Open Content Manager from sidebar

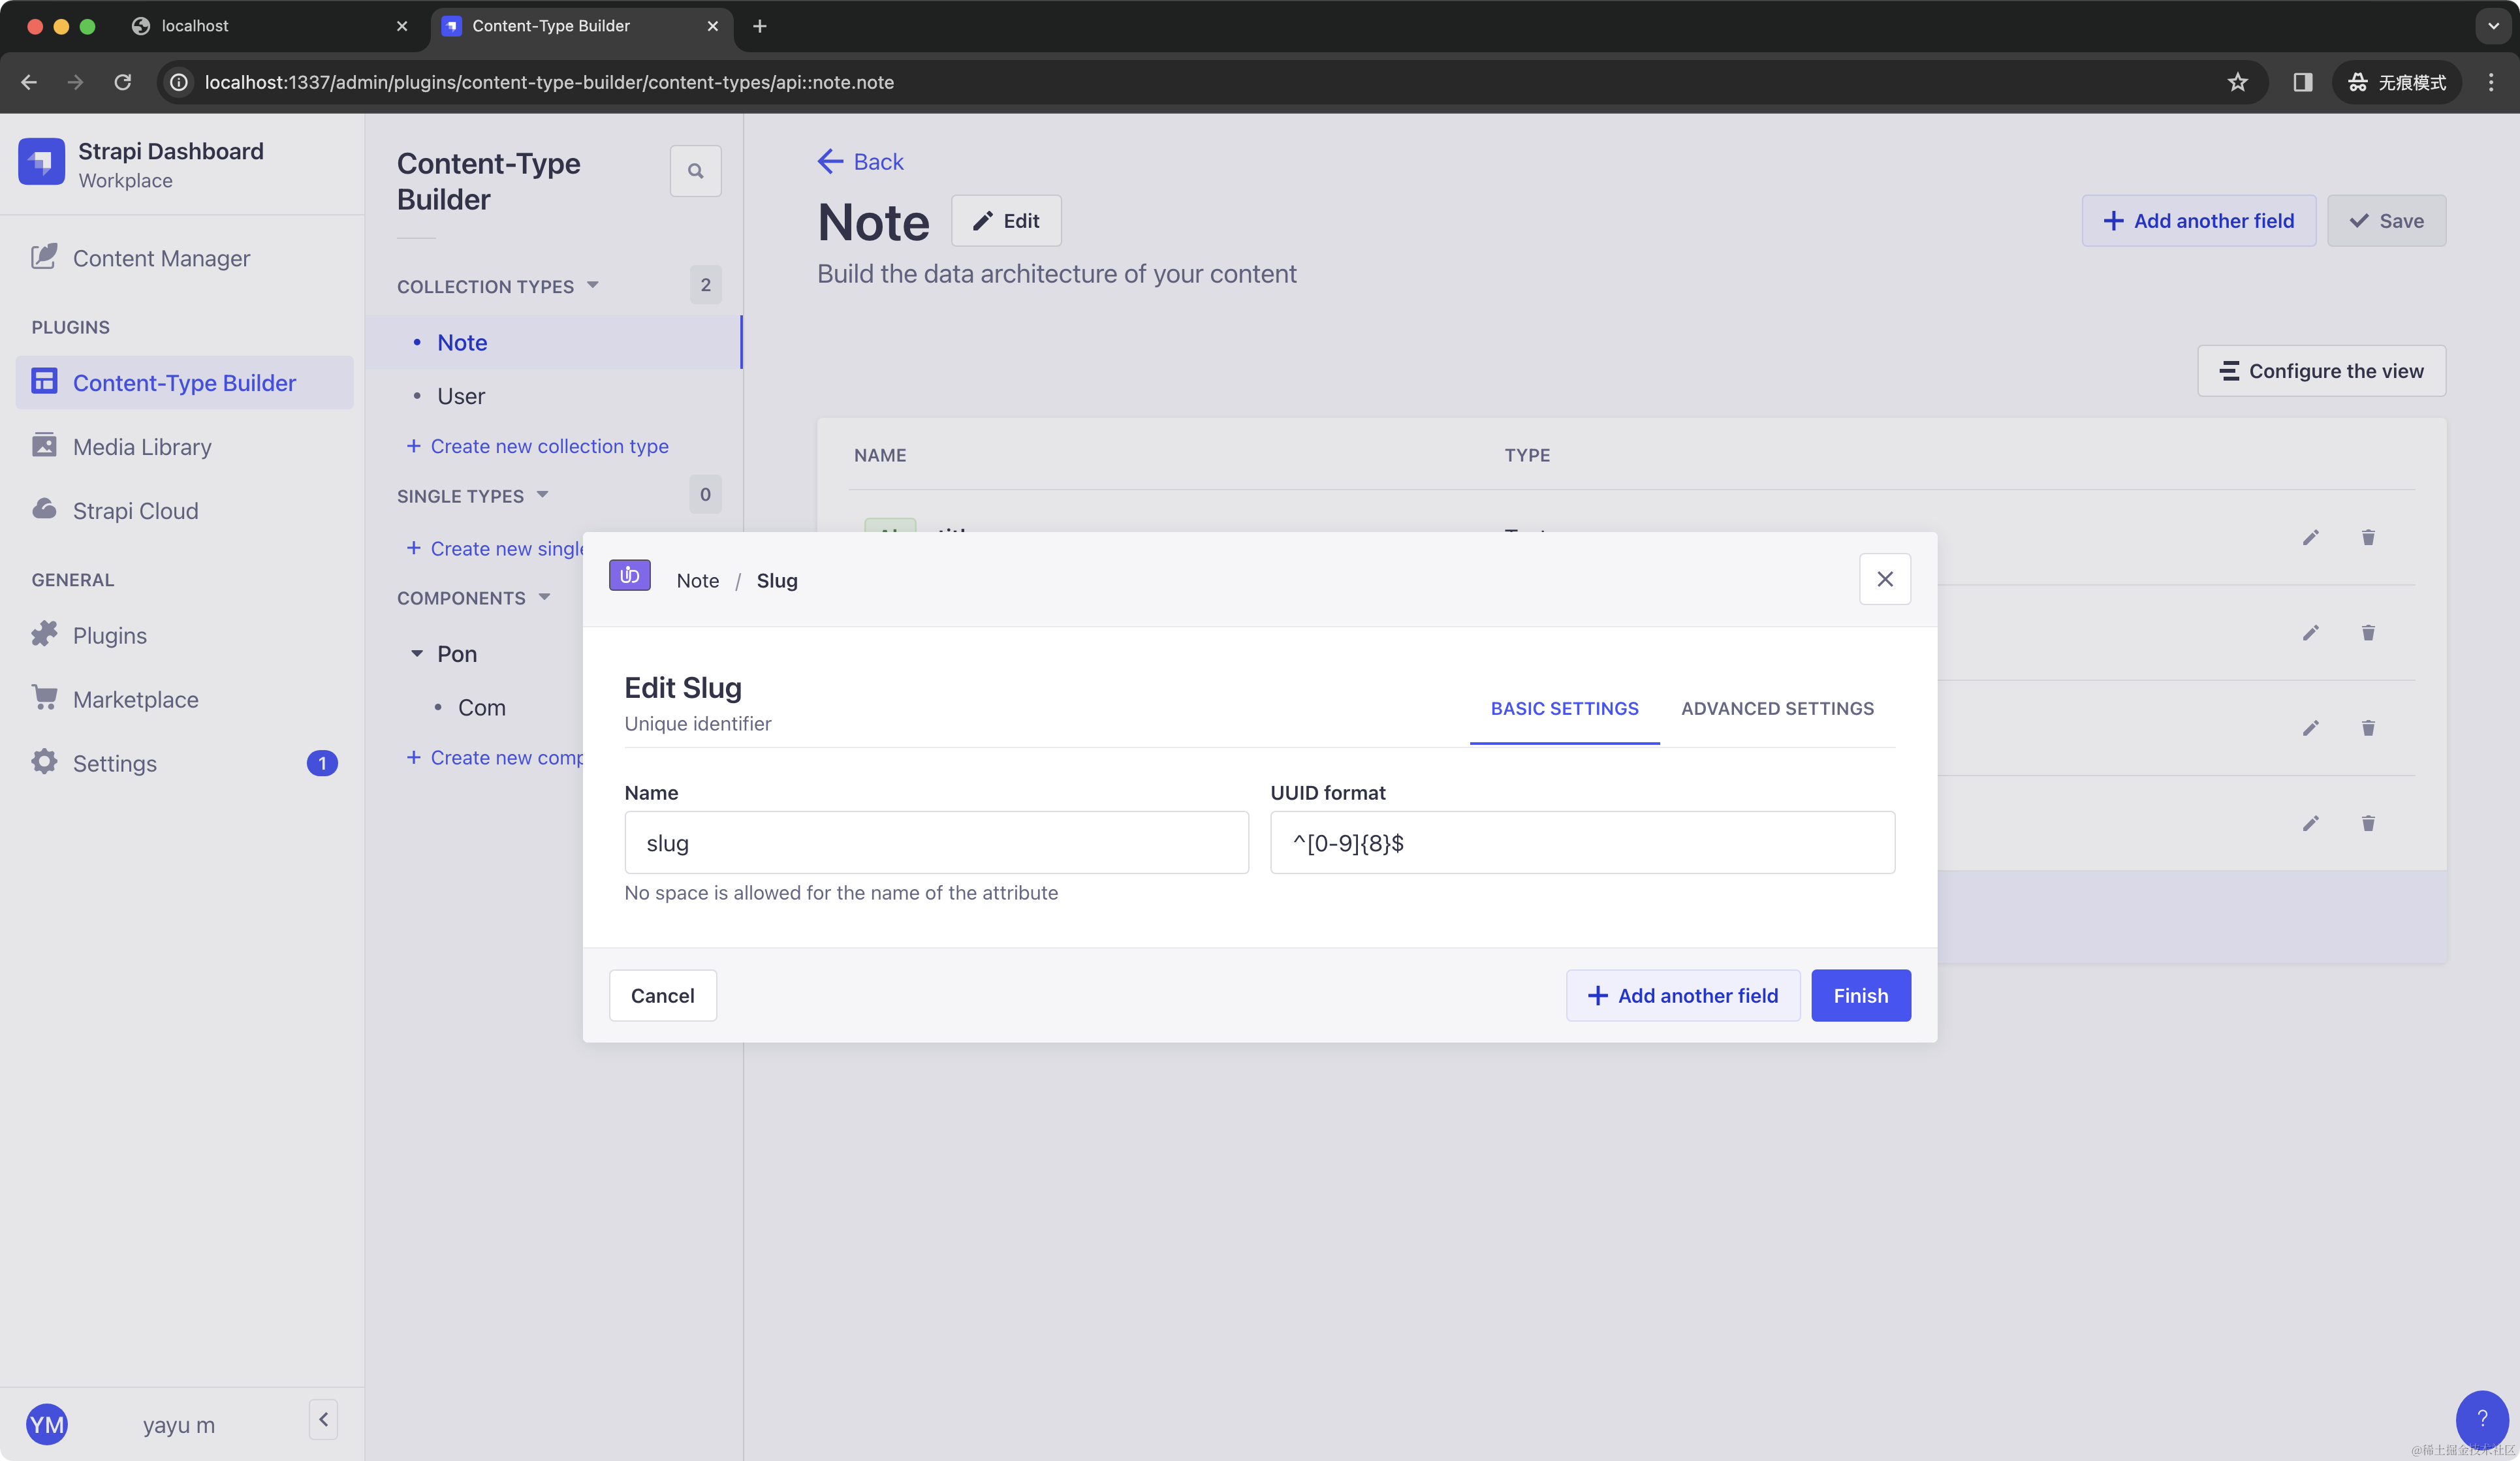tap(160, 258)
